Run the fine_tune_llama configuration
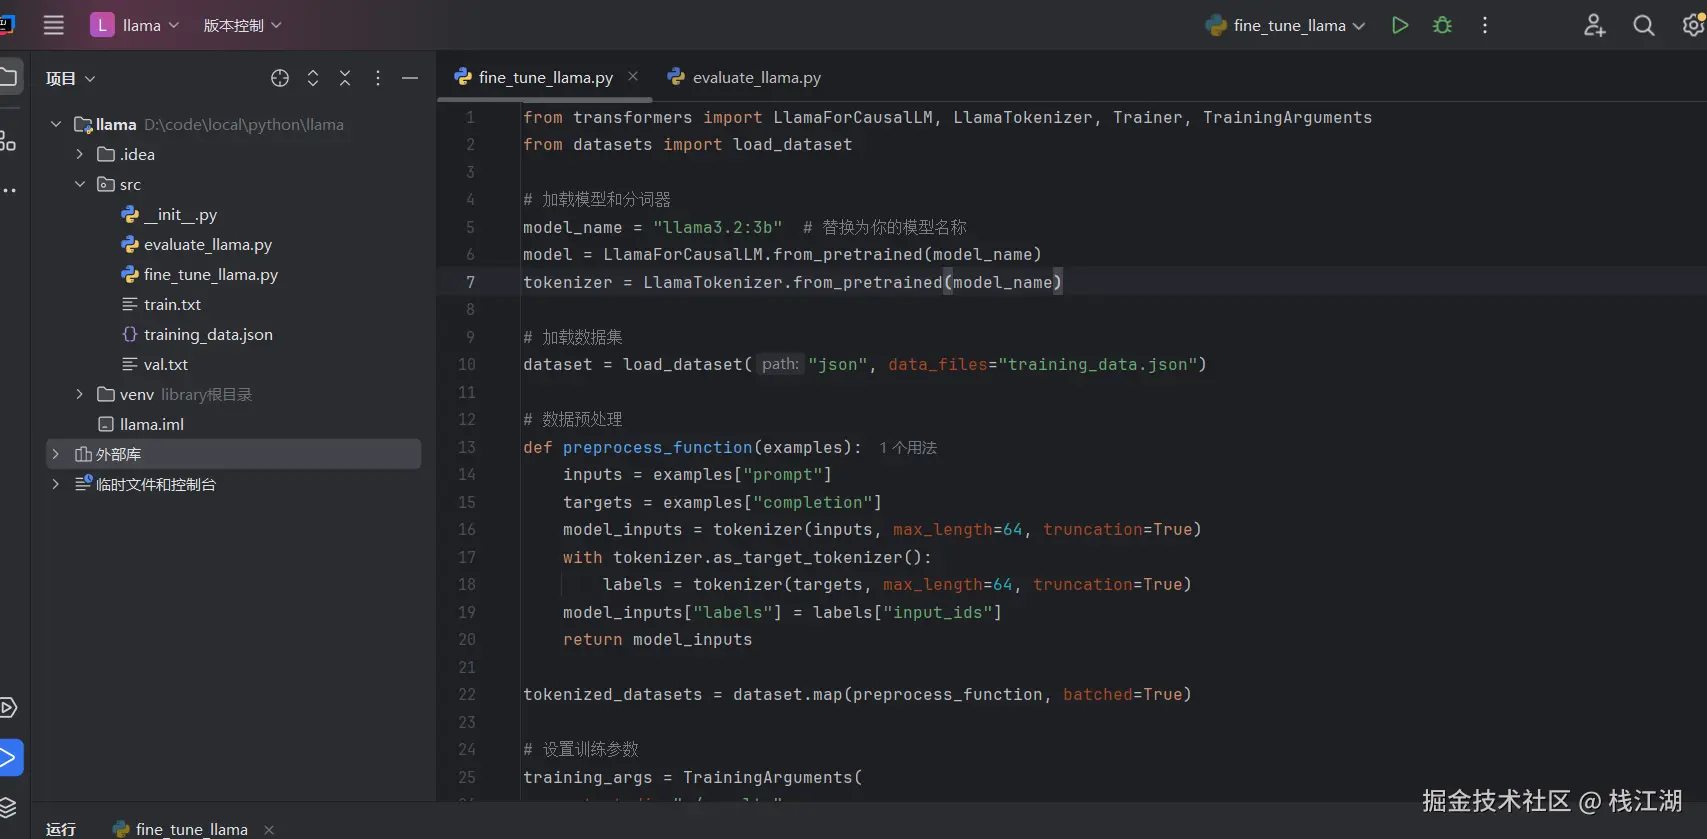 (x=1400, y=25)
